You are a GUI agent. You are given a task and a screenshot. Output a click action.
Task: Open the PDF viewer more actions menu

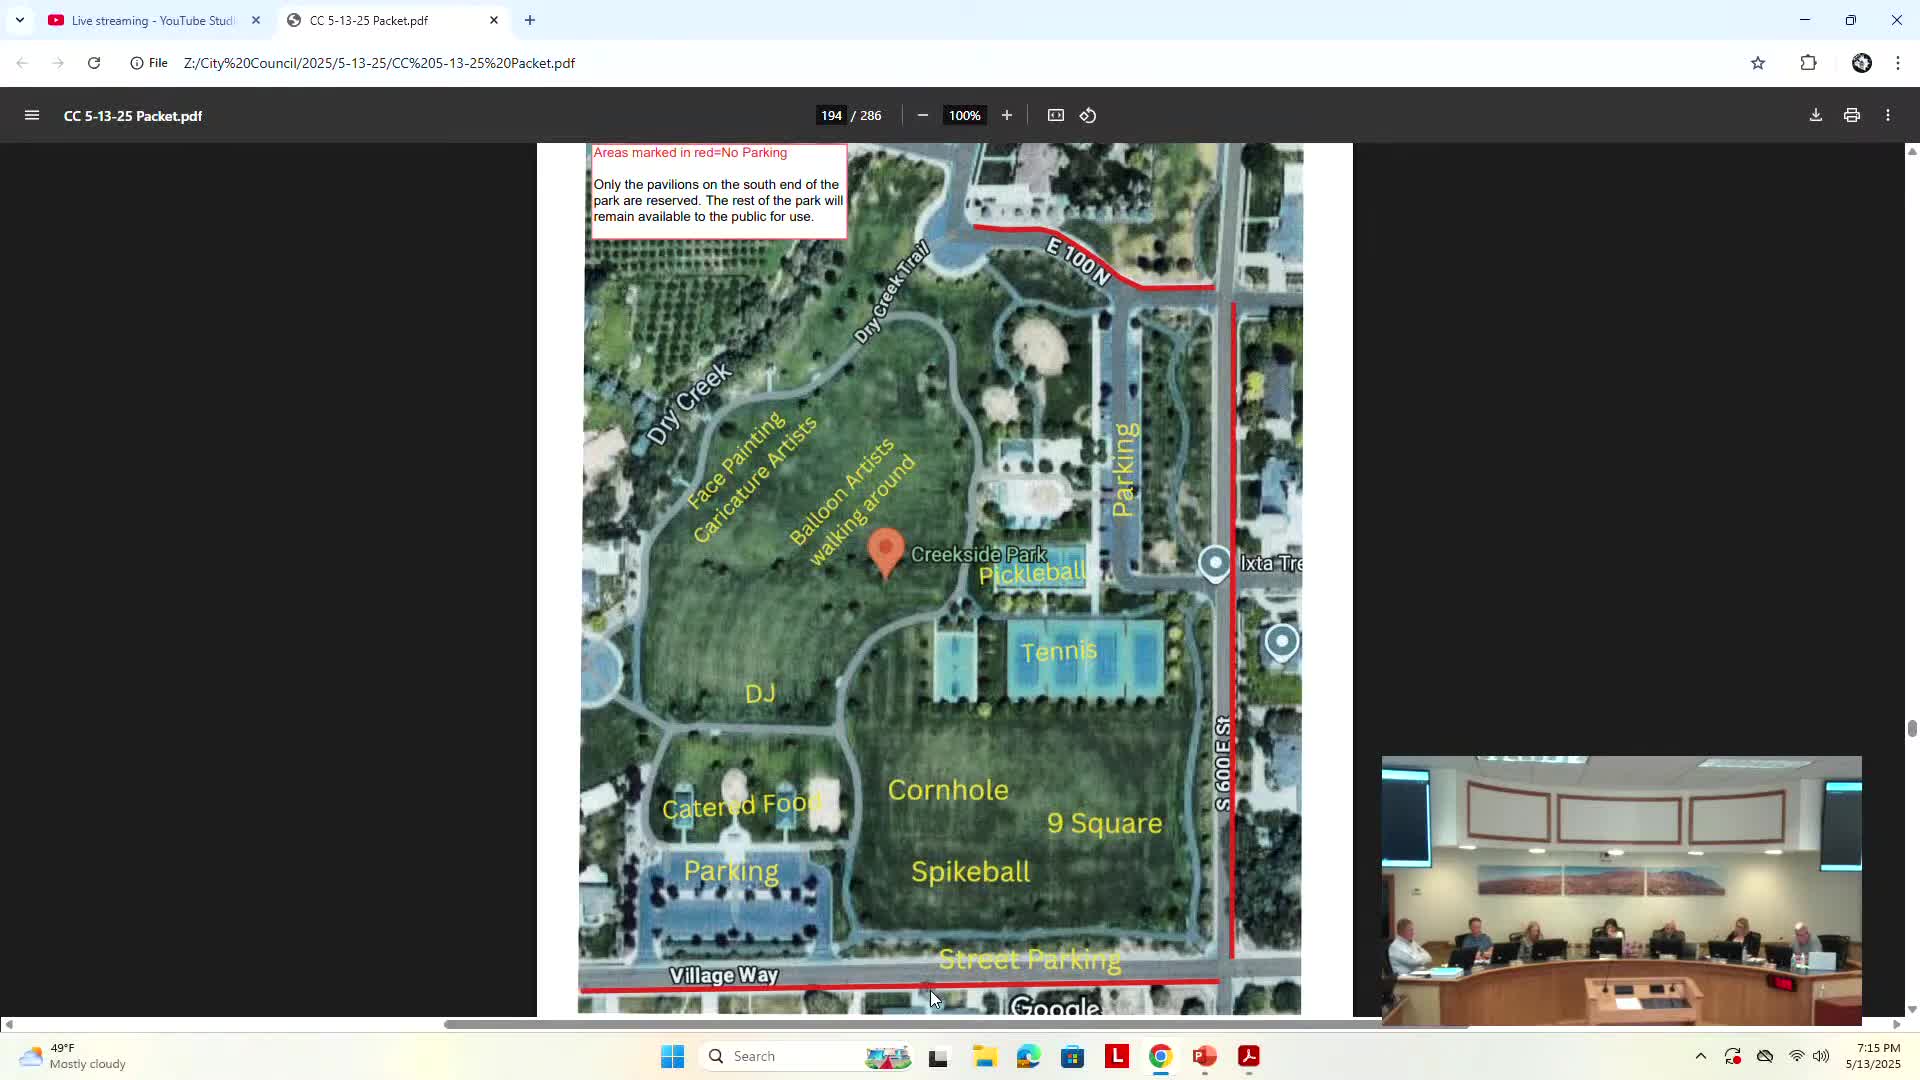(1887, 116)
